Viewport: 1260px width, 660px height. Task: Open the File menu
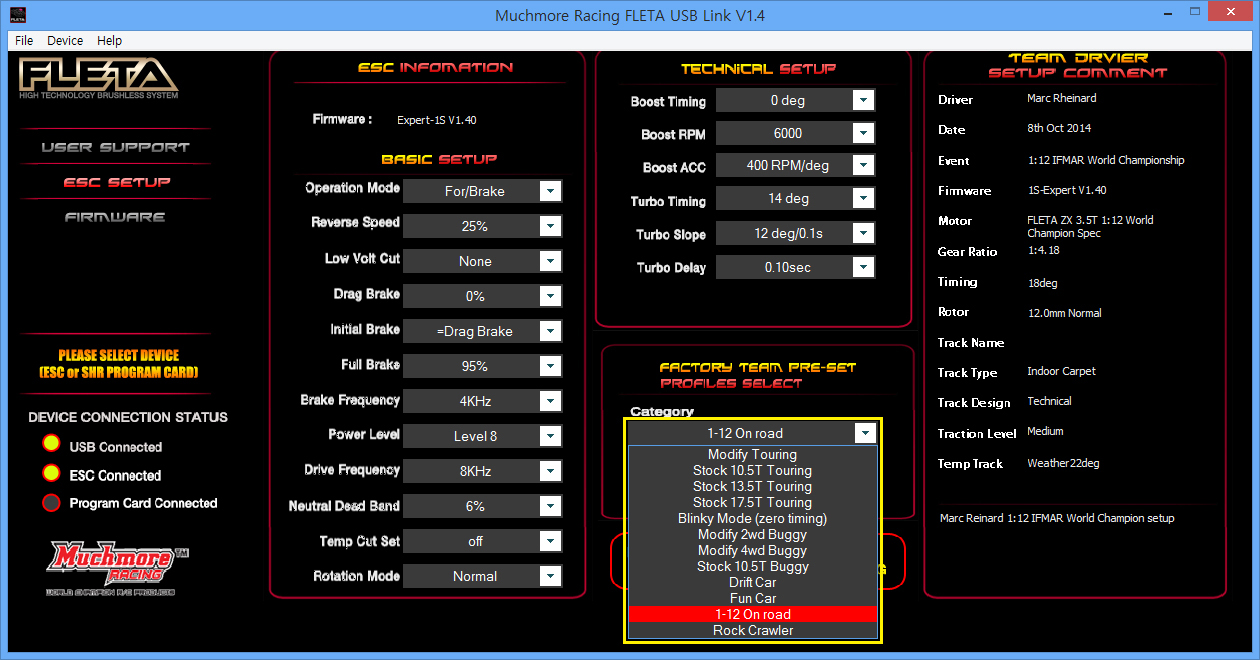click(x=24, y=40)
